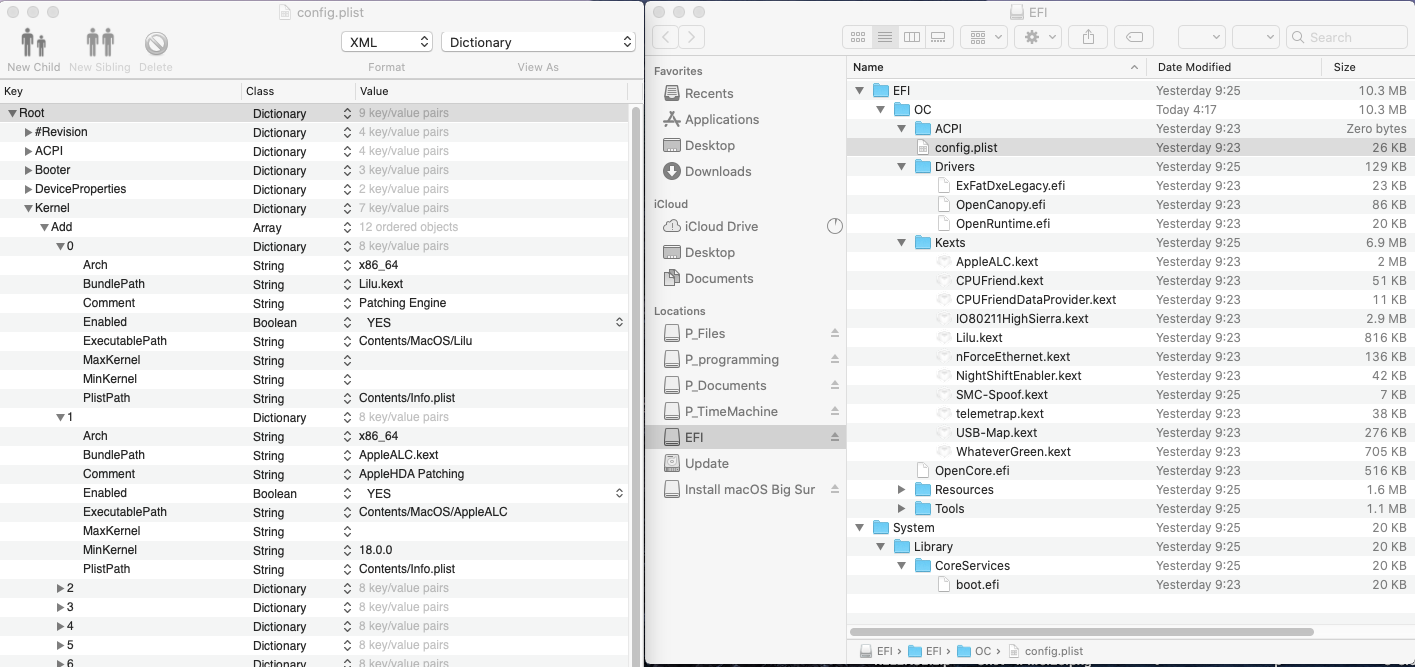Open the Dictionary View As dropdown
This screenshot has width=1415, height=667.
tap(538, 42)
